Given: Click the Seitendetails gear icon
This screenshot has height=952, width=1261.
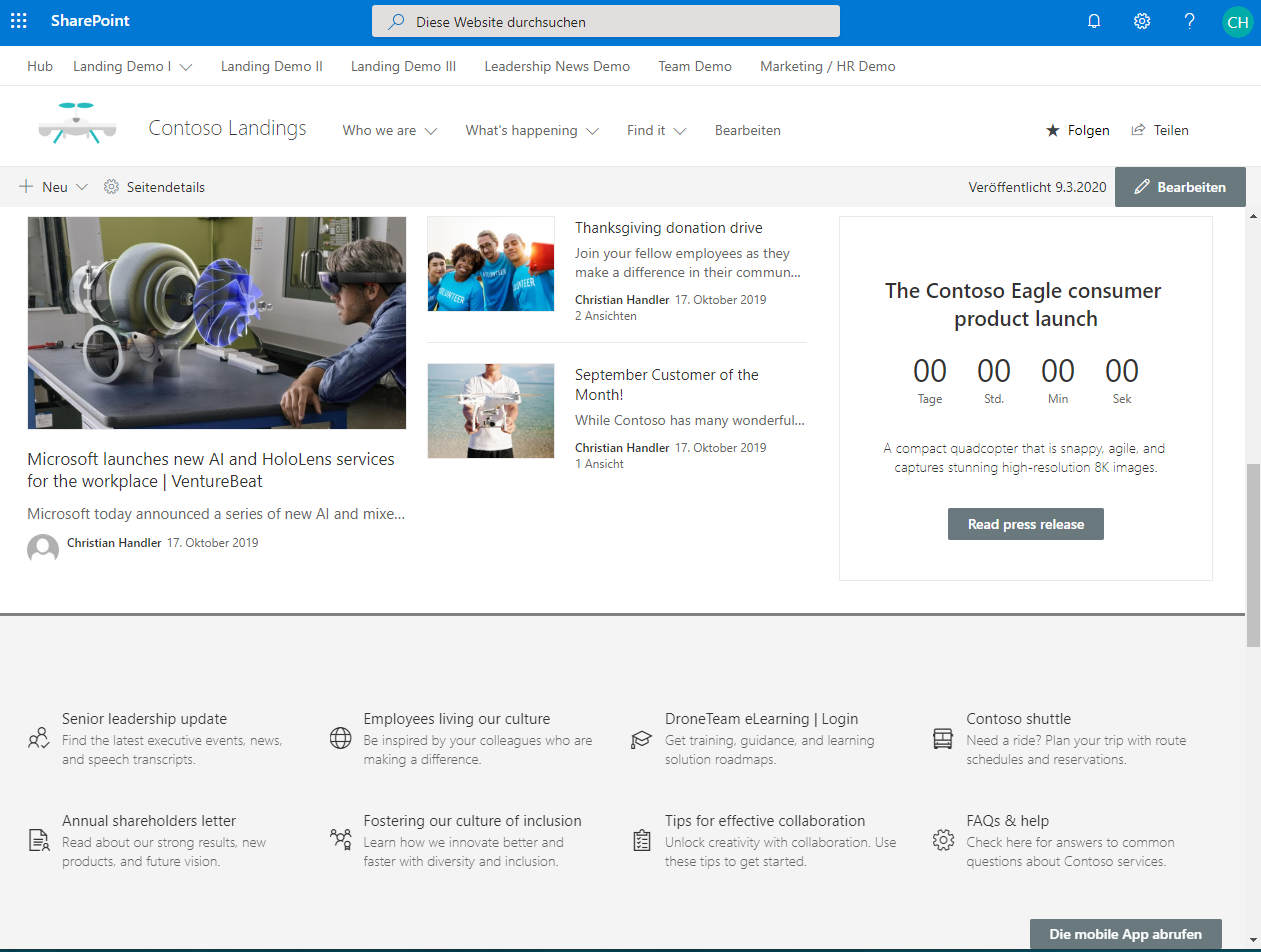Looking at the screenshot, I should coord(111,187).
